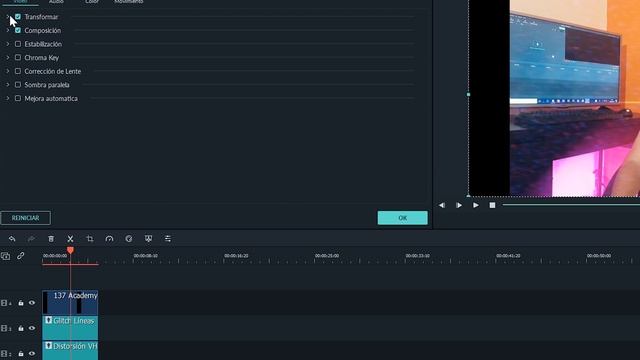This screenshot has height=360, width=640.
Task: Click the 00:00:00:00 mark on the ruler
Action: tap(55, 256)
